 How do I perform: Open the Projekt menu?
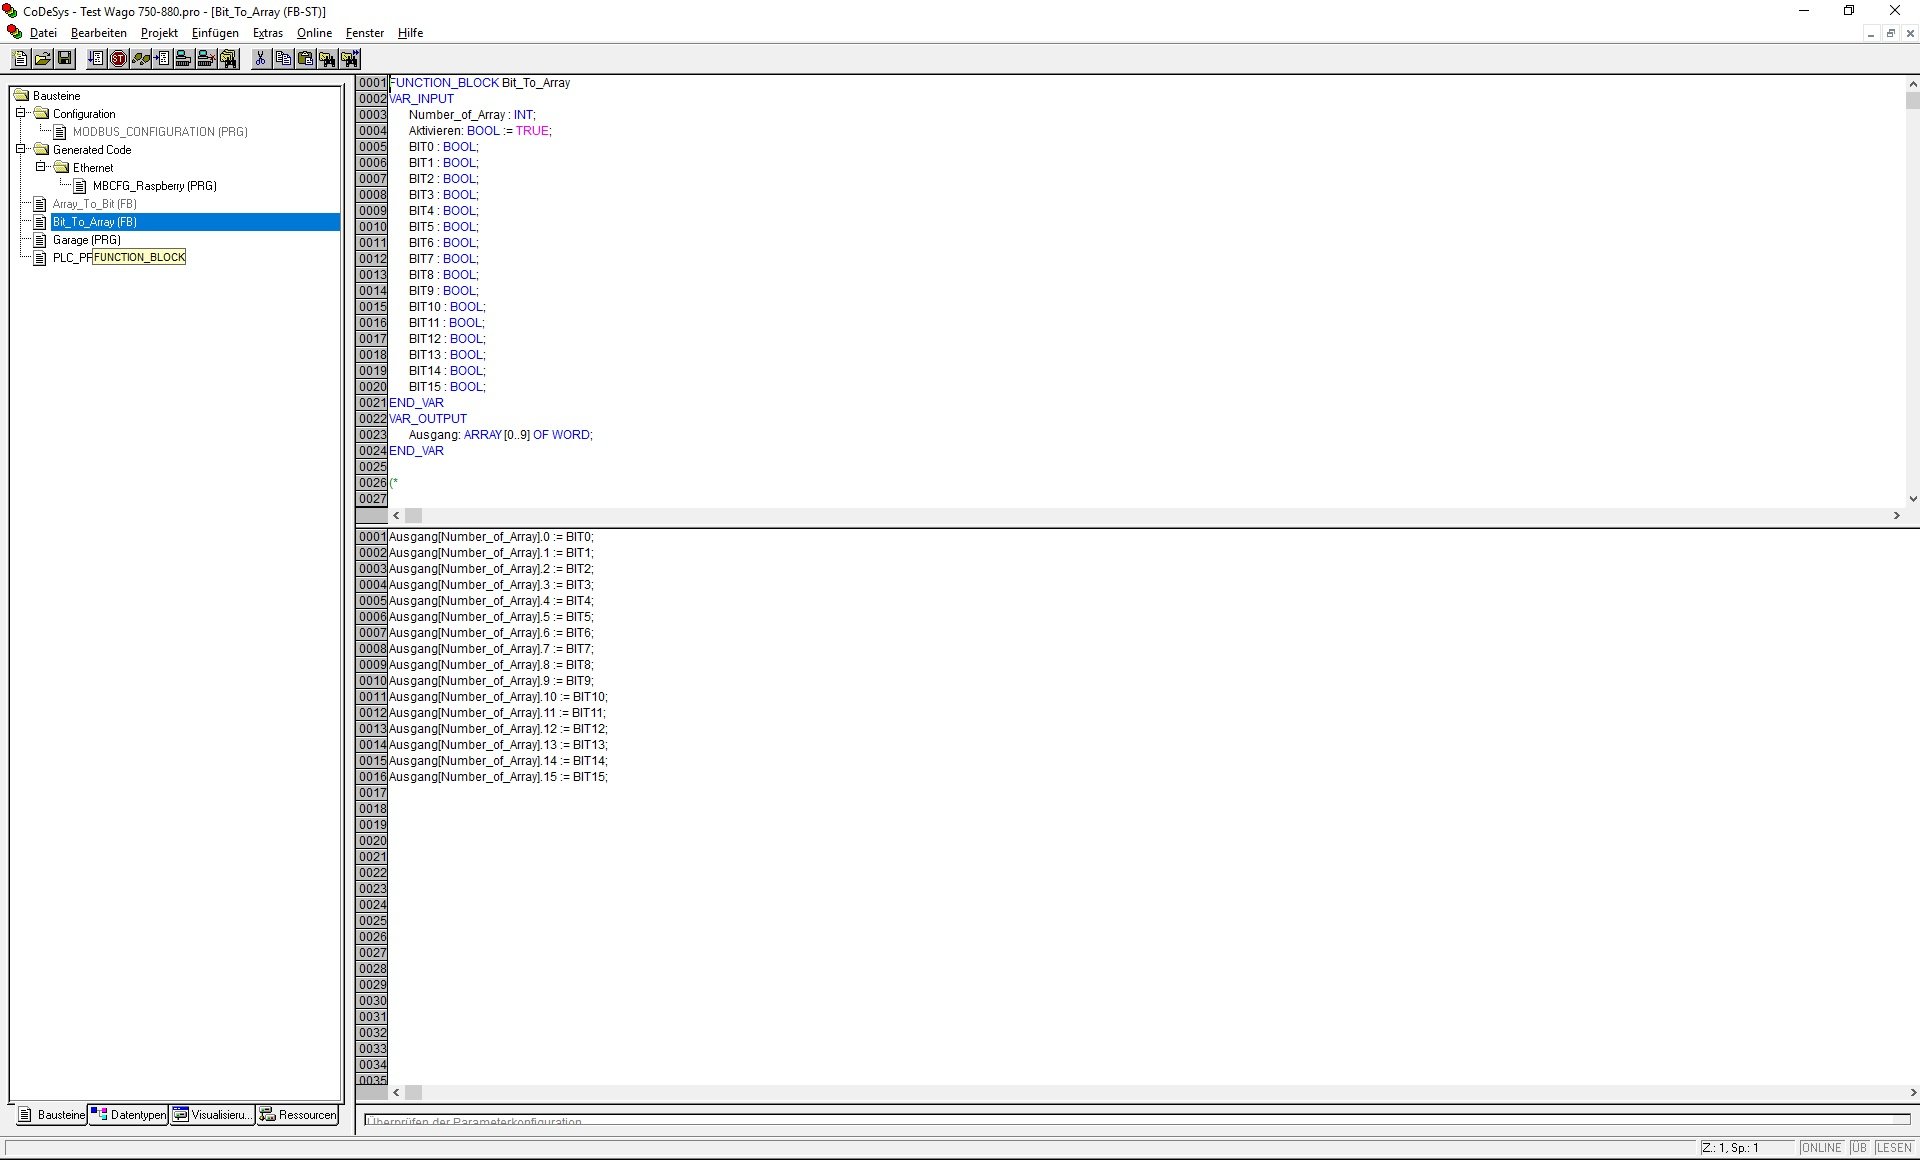[x=159, y=33]
